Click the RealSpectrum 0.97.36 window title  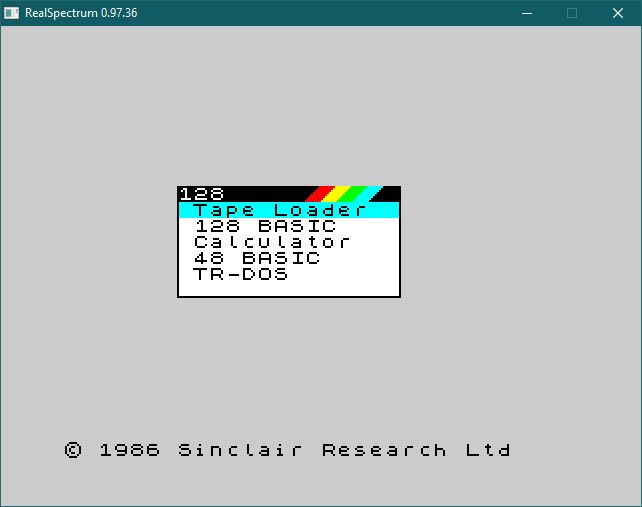81,13
